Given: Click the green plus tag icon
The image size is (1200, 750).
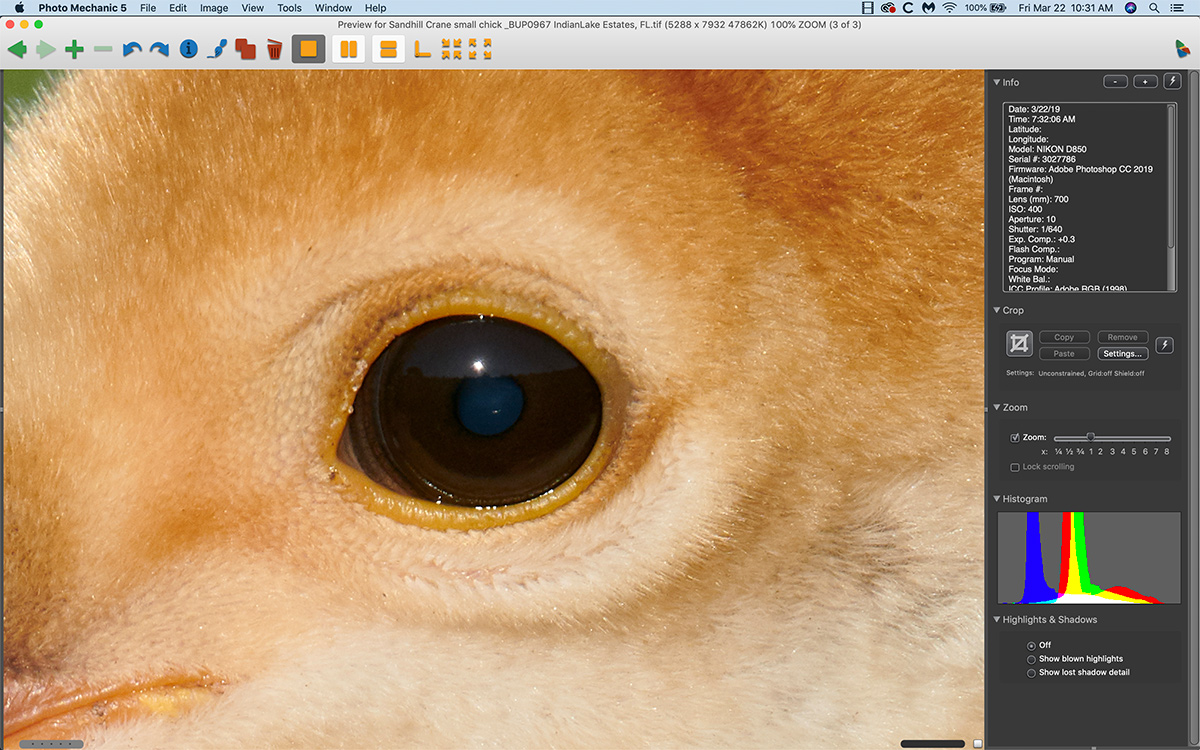Looking at the screenshot, I should click(74, 49).
